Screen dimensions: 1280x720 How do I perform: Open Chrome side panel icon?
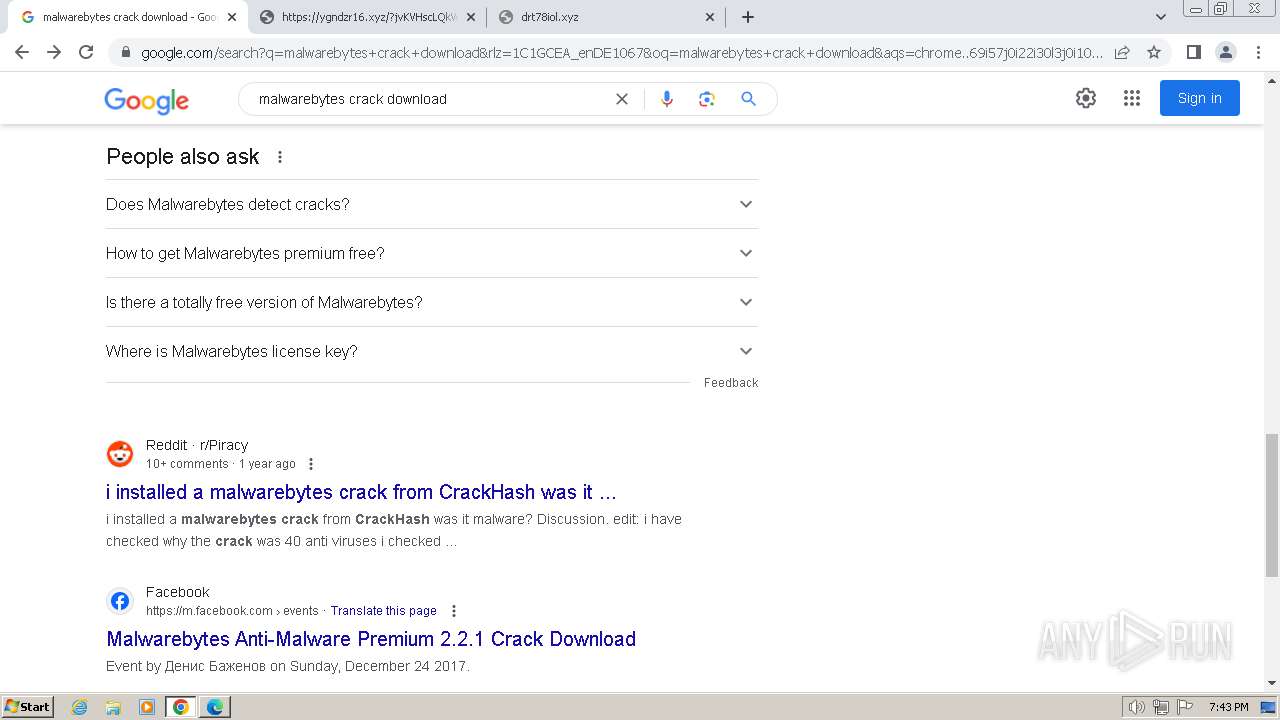1193,52
